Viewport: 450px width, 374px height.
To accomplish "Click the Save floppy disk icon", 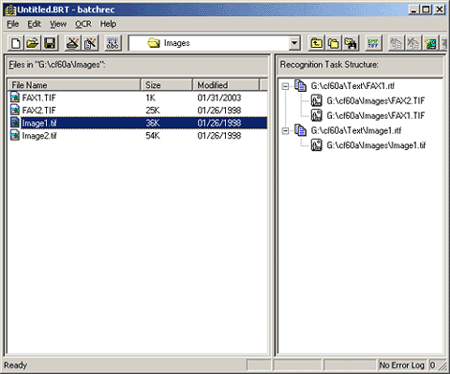I will (50, 43).
